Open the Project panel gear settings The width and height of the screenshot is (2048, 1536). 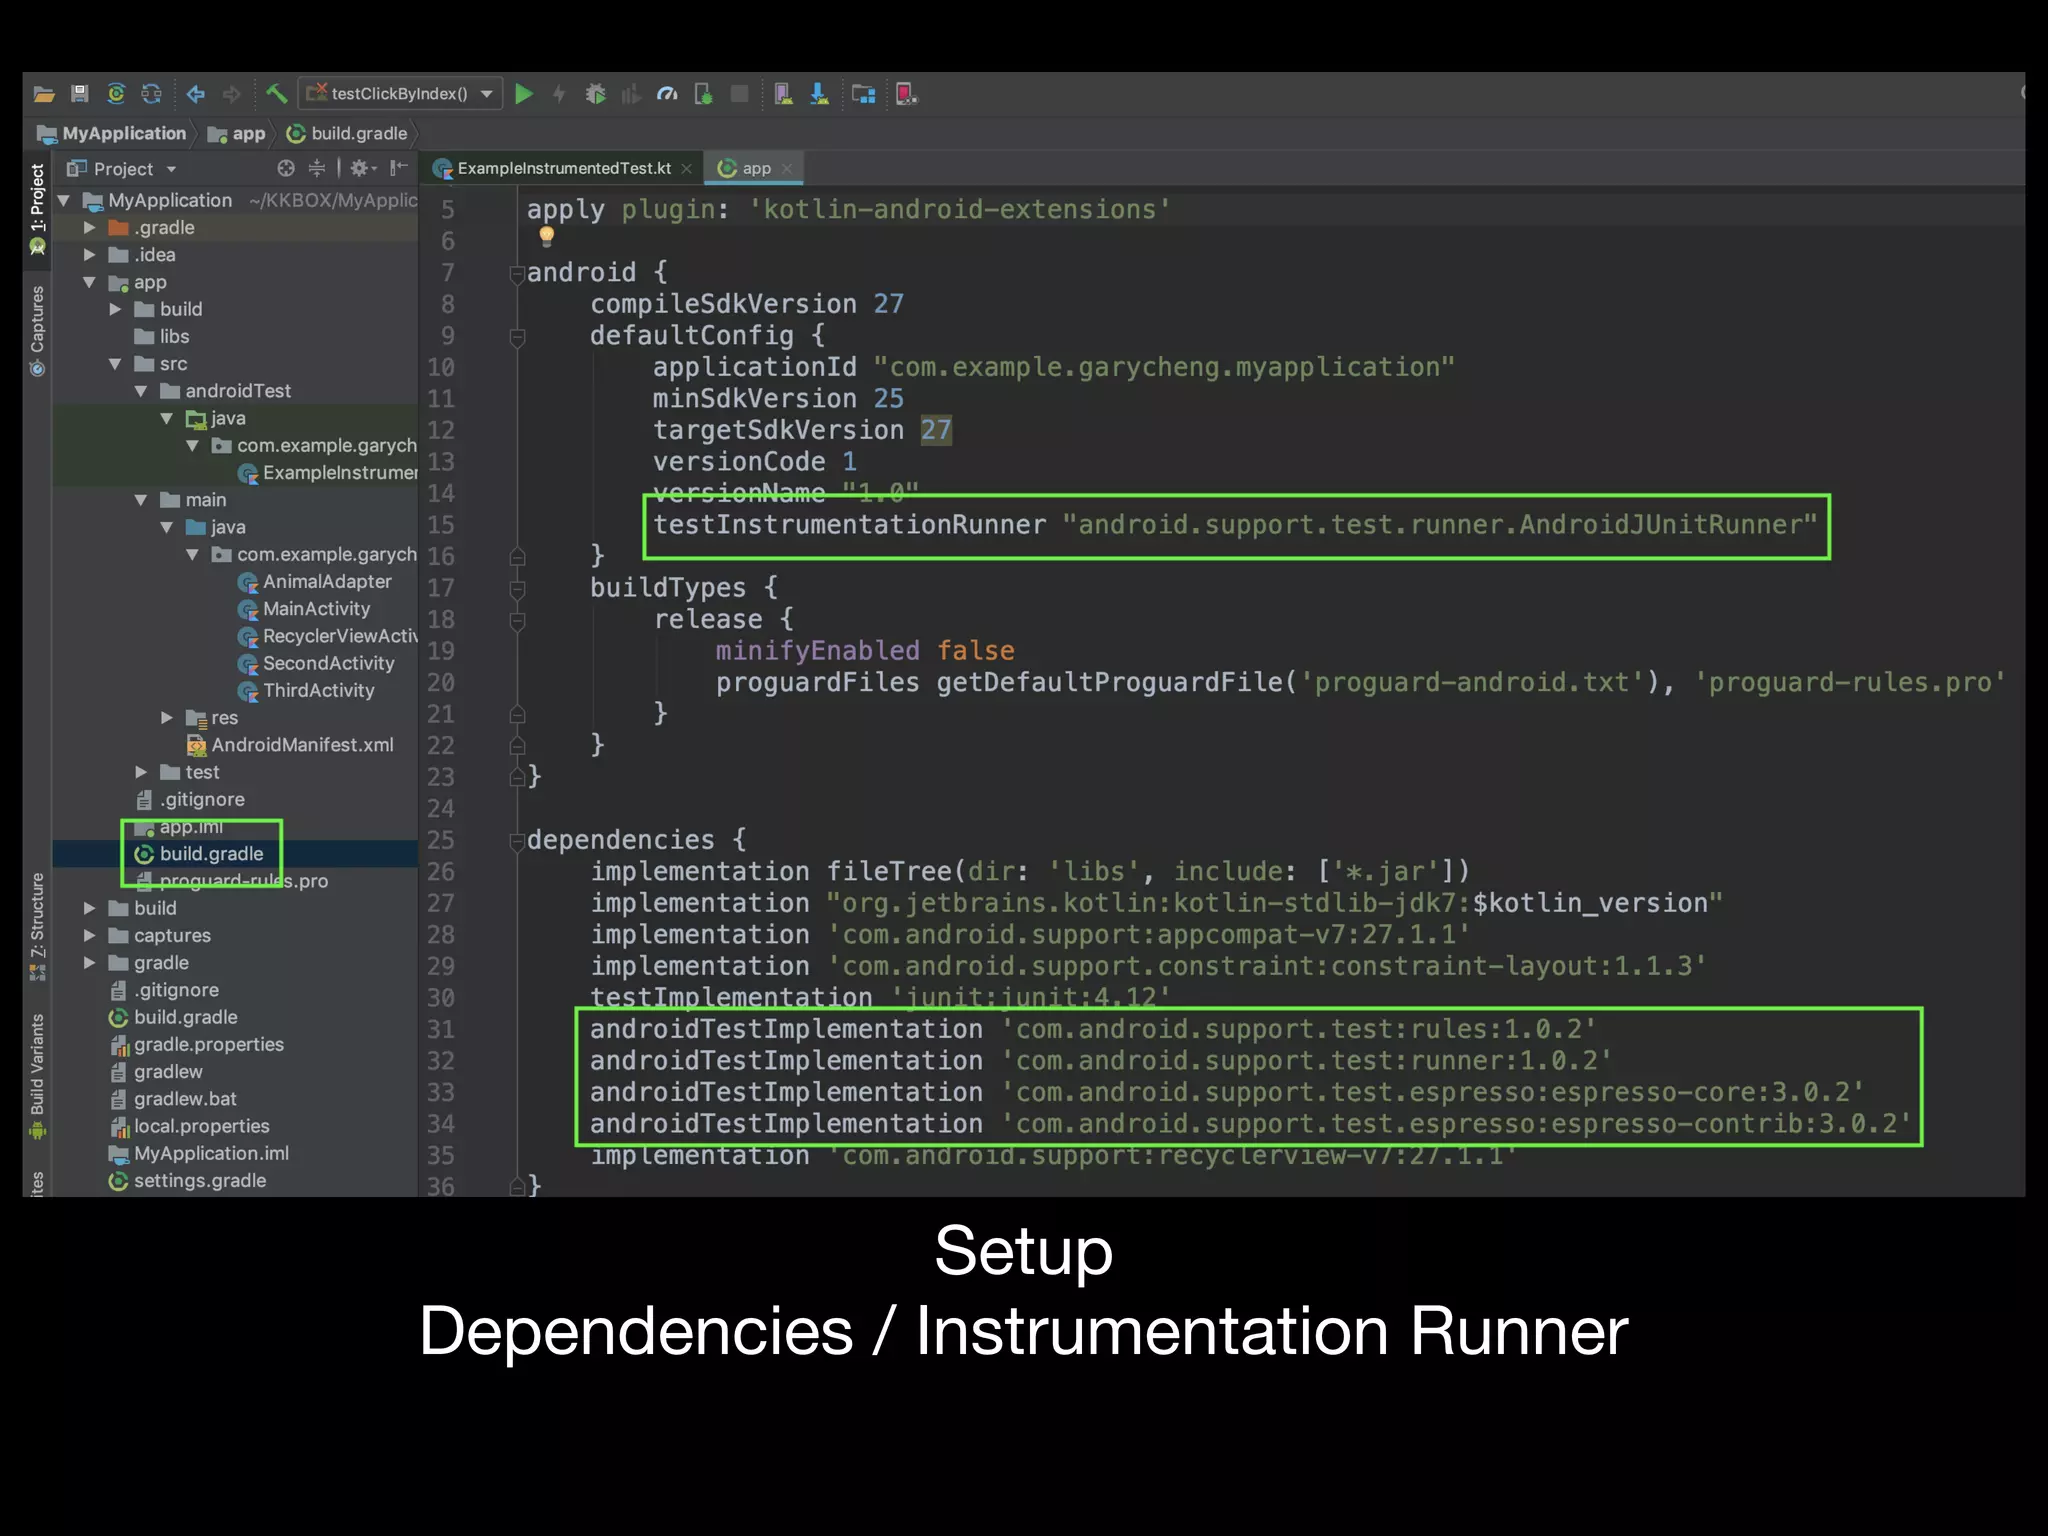pos(362,168)
